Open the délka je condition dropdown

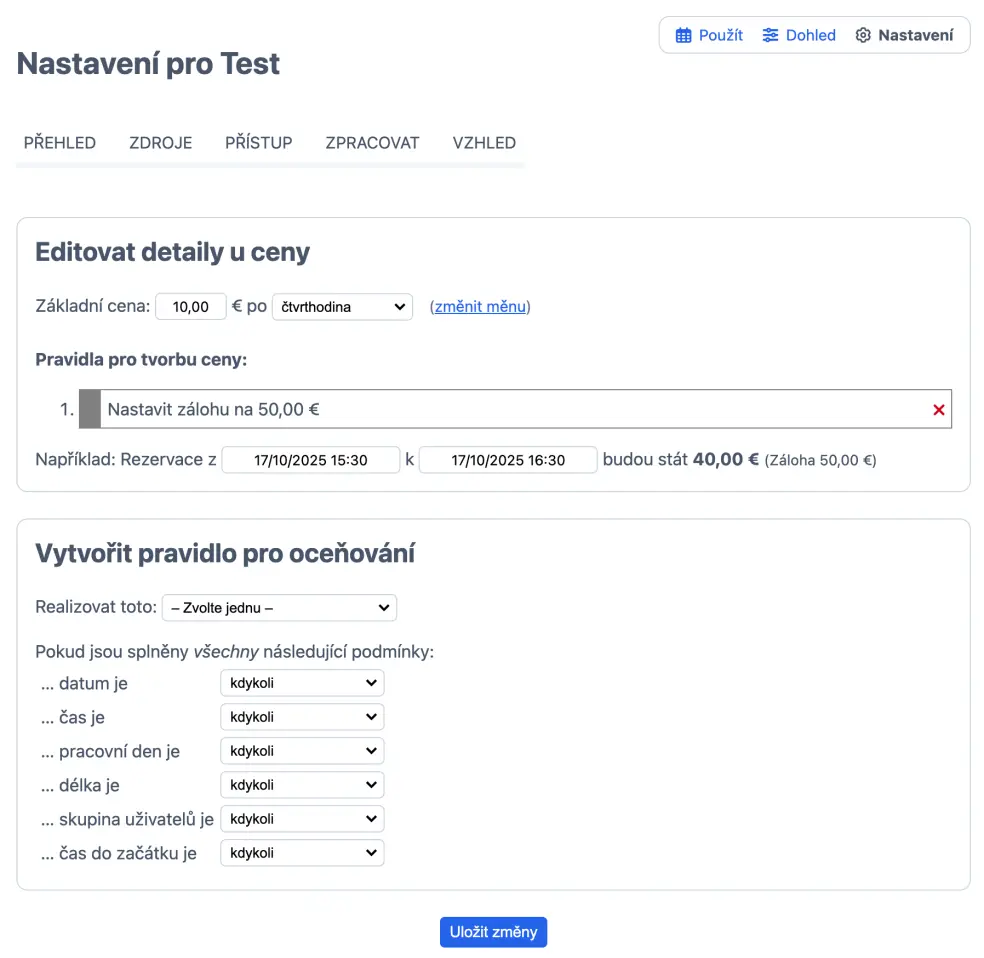tap(302, 785)
